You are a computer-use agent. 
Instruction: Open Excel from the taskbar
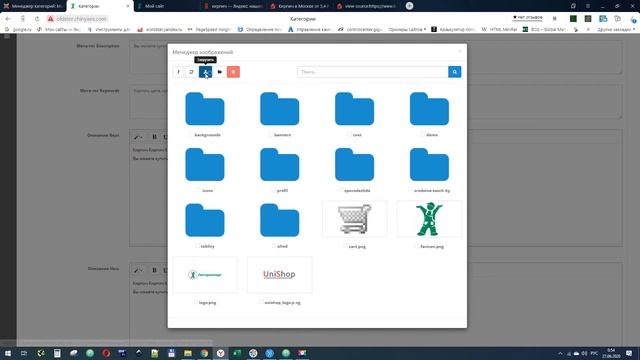pyautogui.click(x=237, y=353)
